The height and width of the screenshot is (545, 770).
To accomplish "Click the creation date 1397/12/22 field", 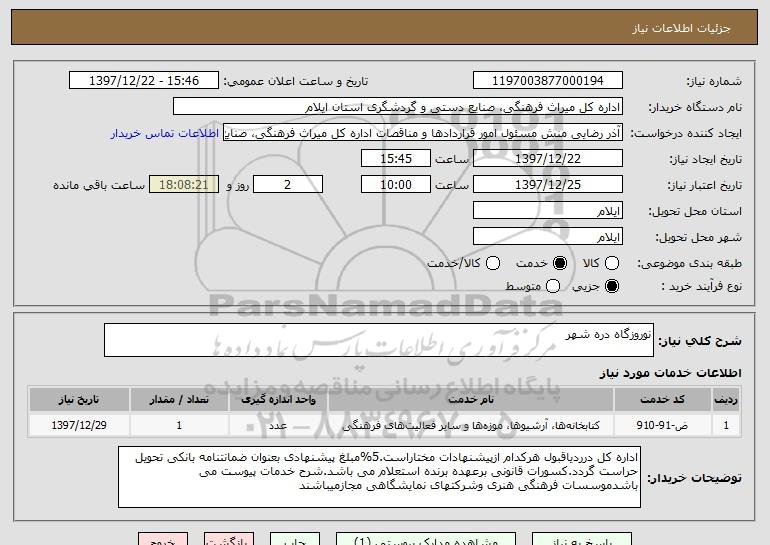I will 548,159.
